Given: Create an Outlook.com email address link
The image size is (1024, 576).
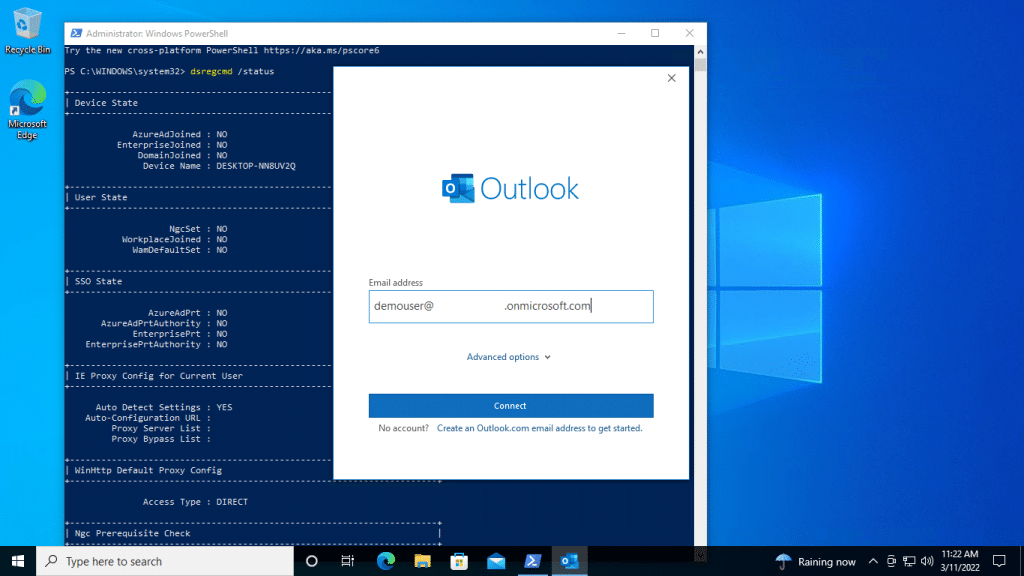Looking at the screenshot, I should click(x=539, y=428).
